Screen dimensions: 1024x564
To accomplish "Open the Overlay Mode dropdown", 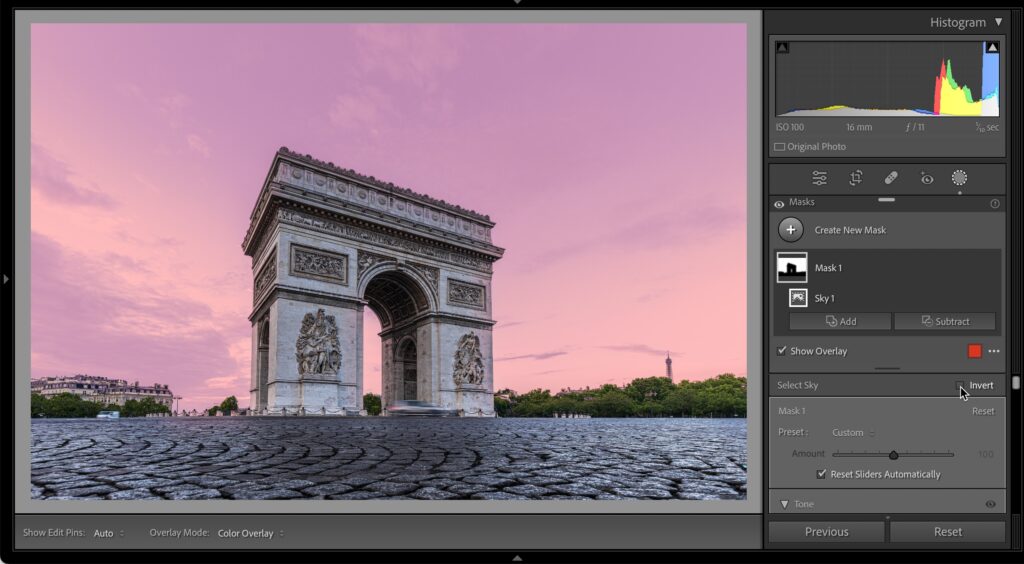I will pos(250,533).
